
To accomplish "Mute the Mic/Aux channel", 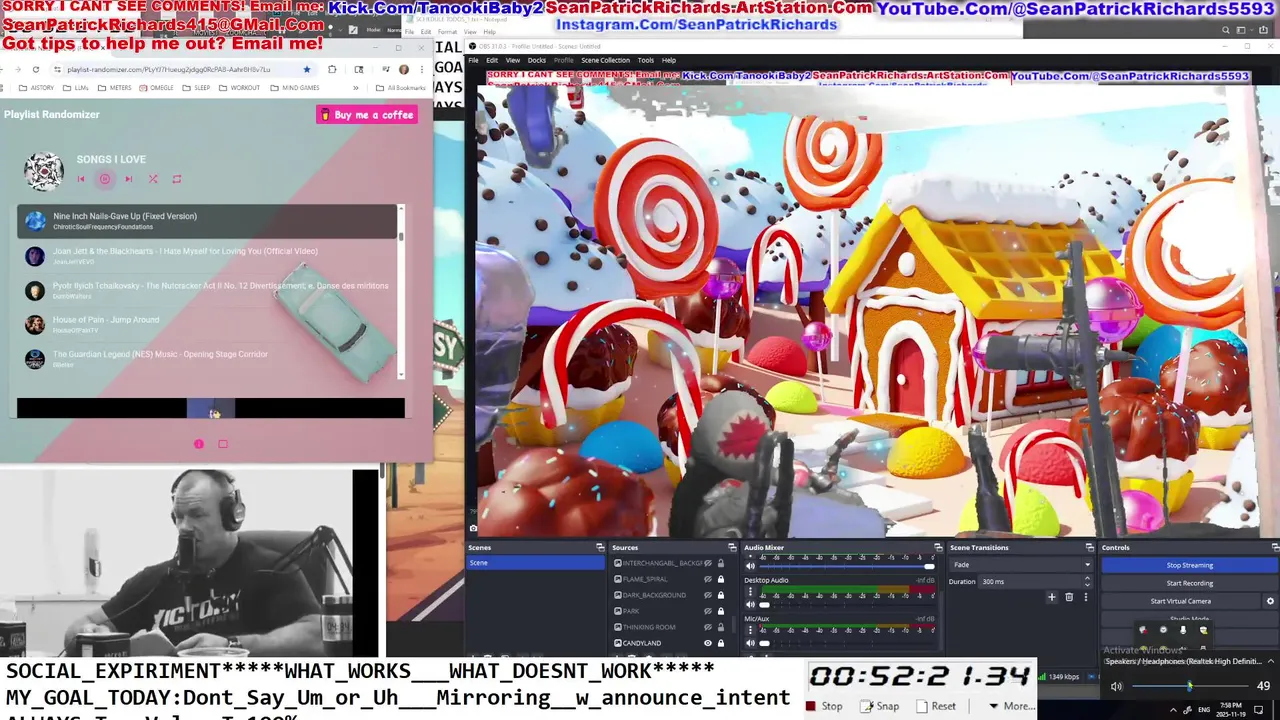I will coord(751,643).
